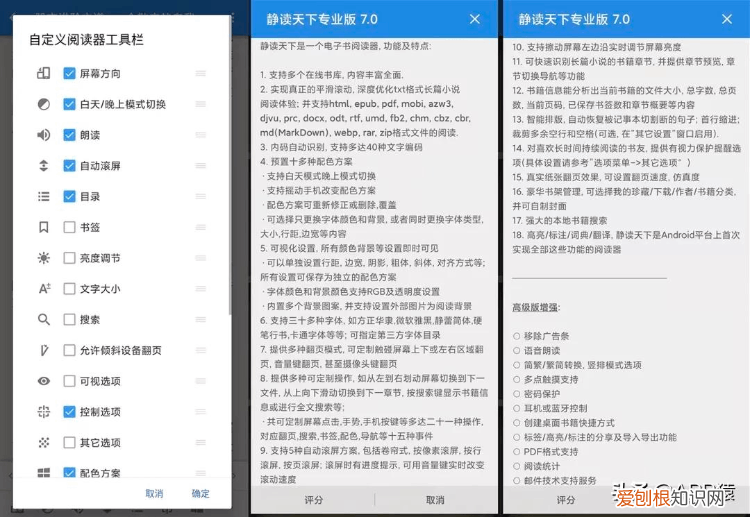The image size is (750, 517).
Task: Select the 阅读统计 bullet item
Action: [536, 466]
